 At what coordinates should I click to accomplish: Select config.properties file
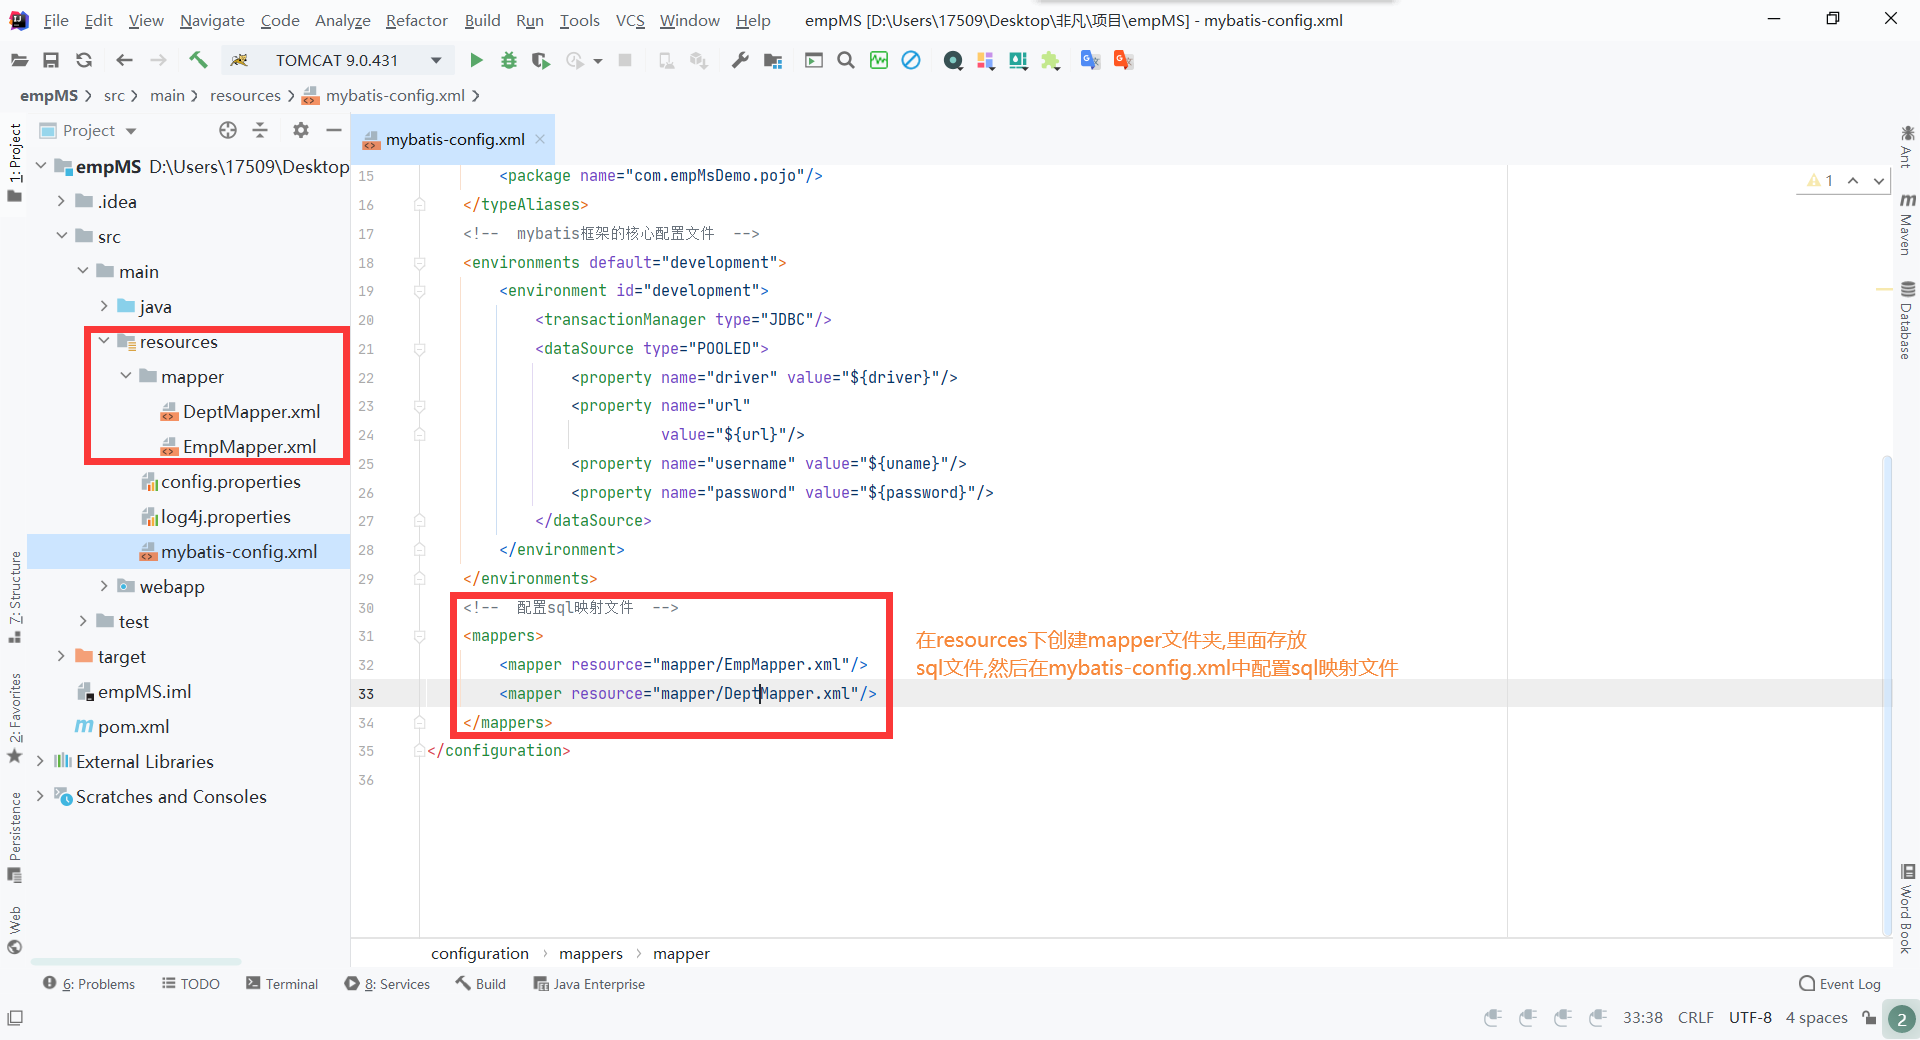coord(230,481)
